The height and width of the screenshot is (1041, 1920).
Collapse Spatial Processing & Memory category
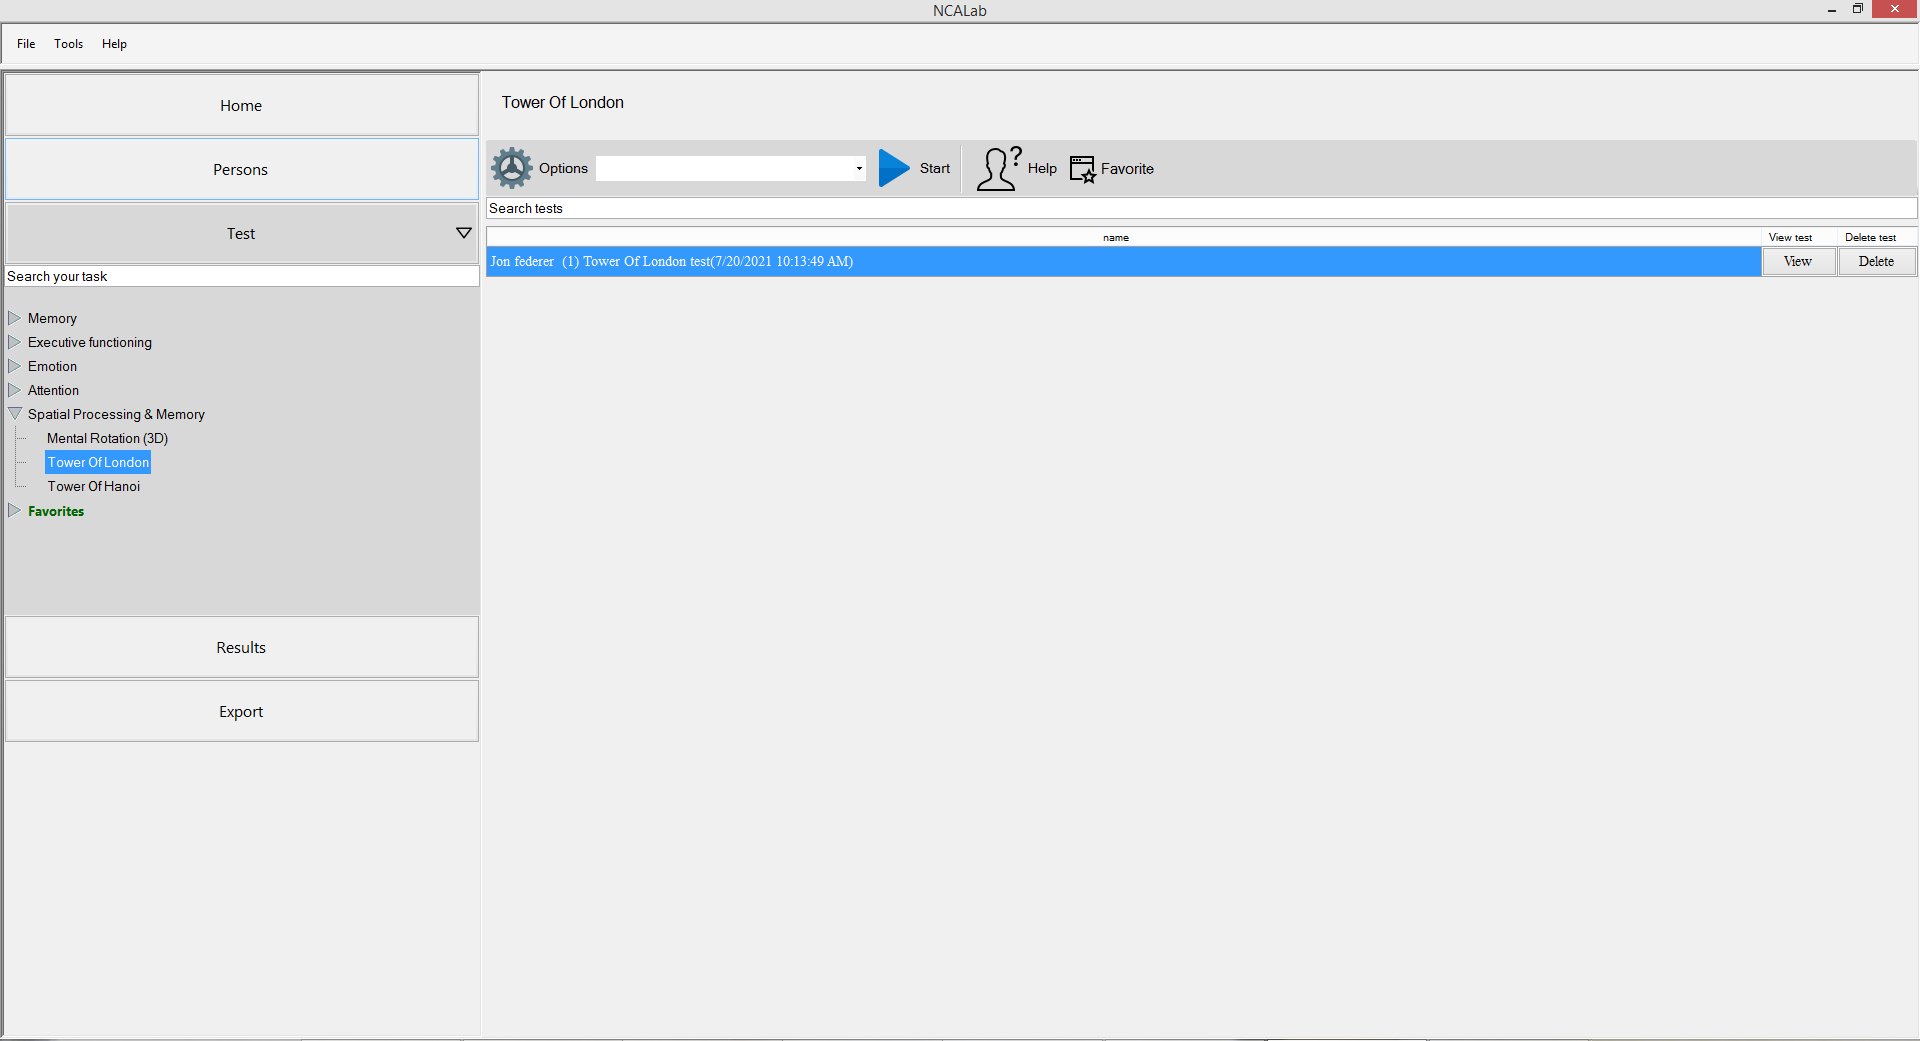(15, 414)
